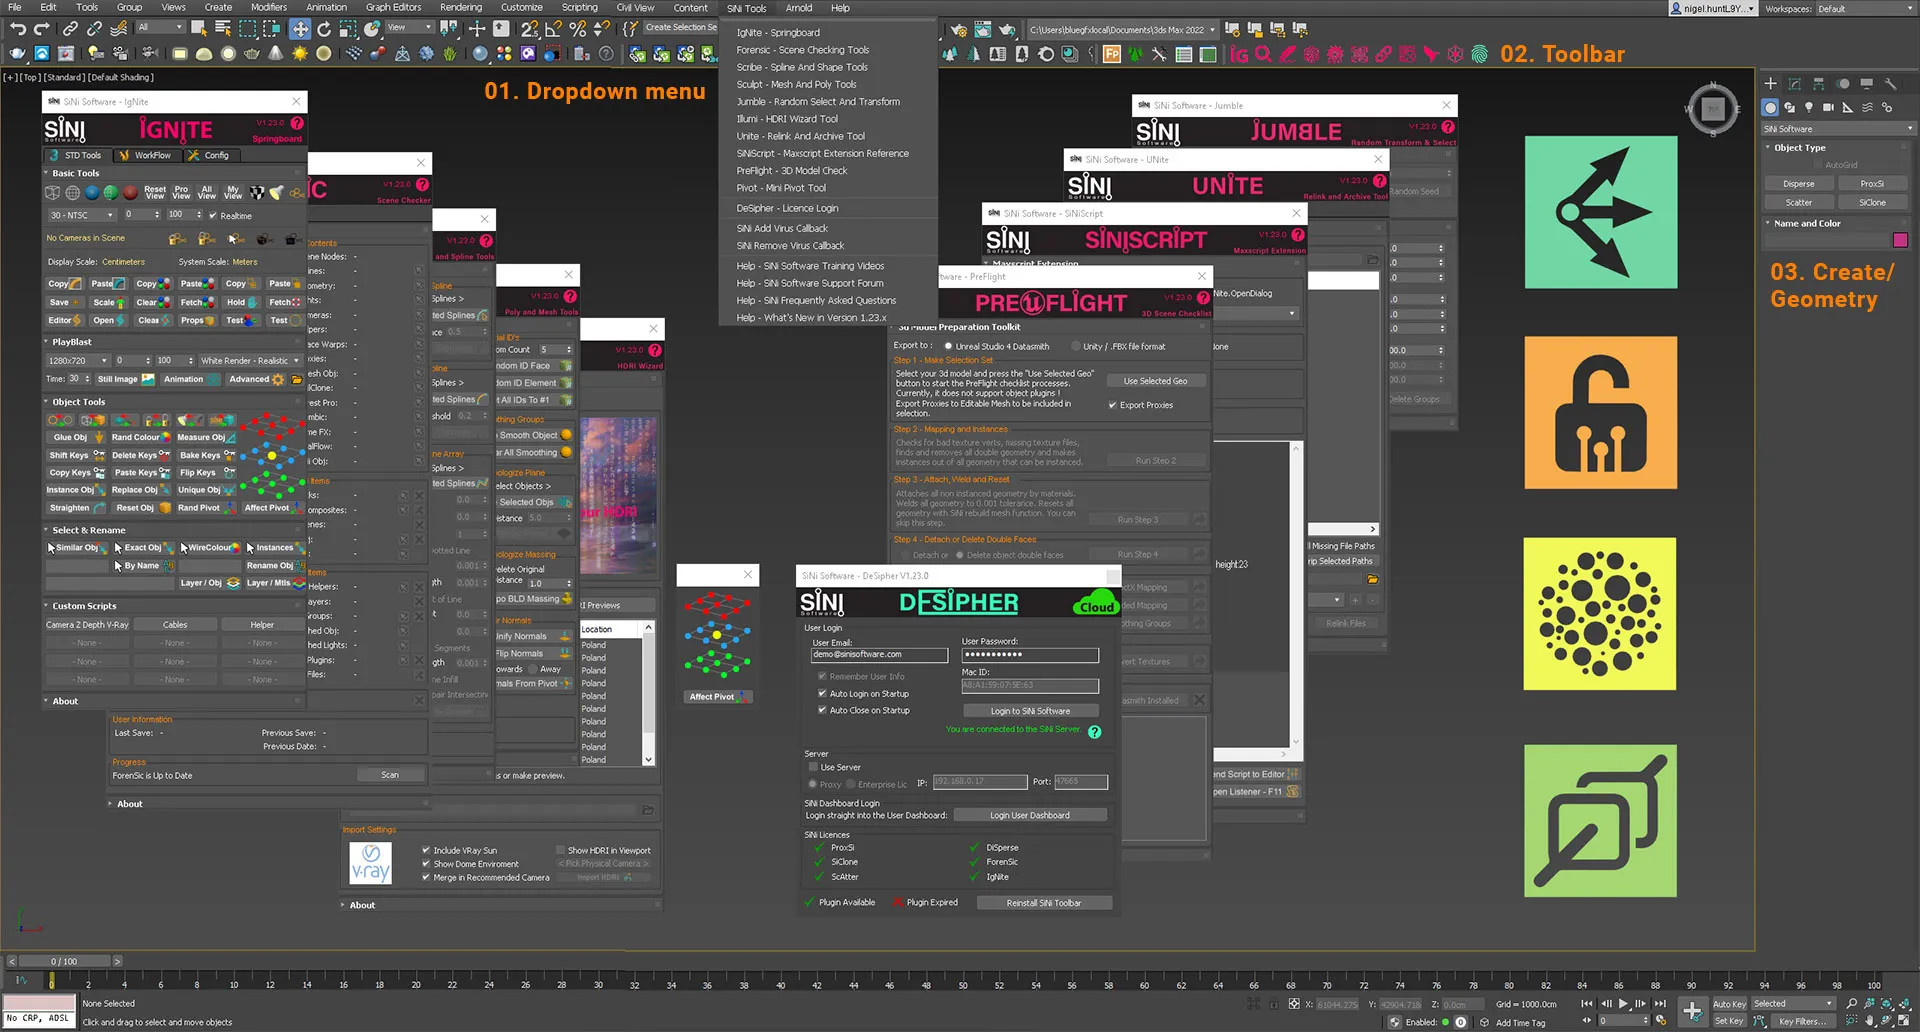Open the Rendering menu
The width and height of the screenshot is (1920, 1032).
(x=460, y=8)
